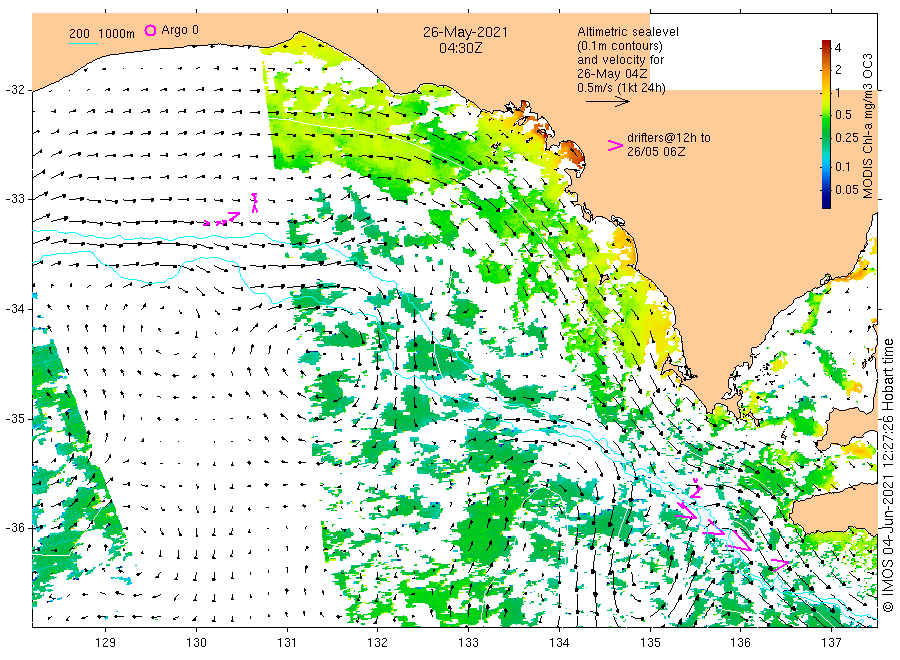Click the longitude axis label 132
The height and width of the screenshot is (660, 900).
378,642
